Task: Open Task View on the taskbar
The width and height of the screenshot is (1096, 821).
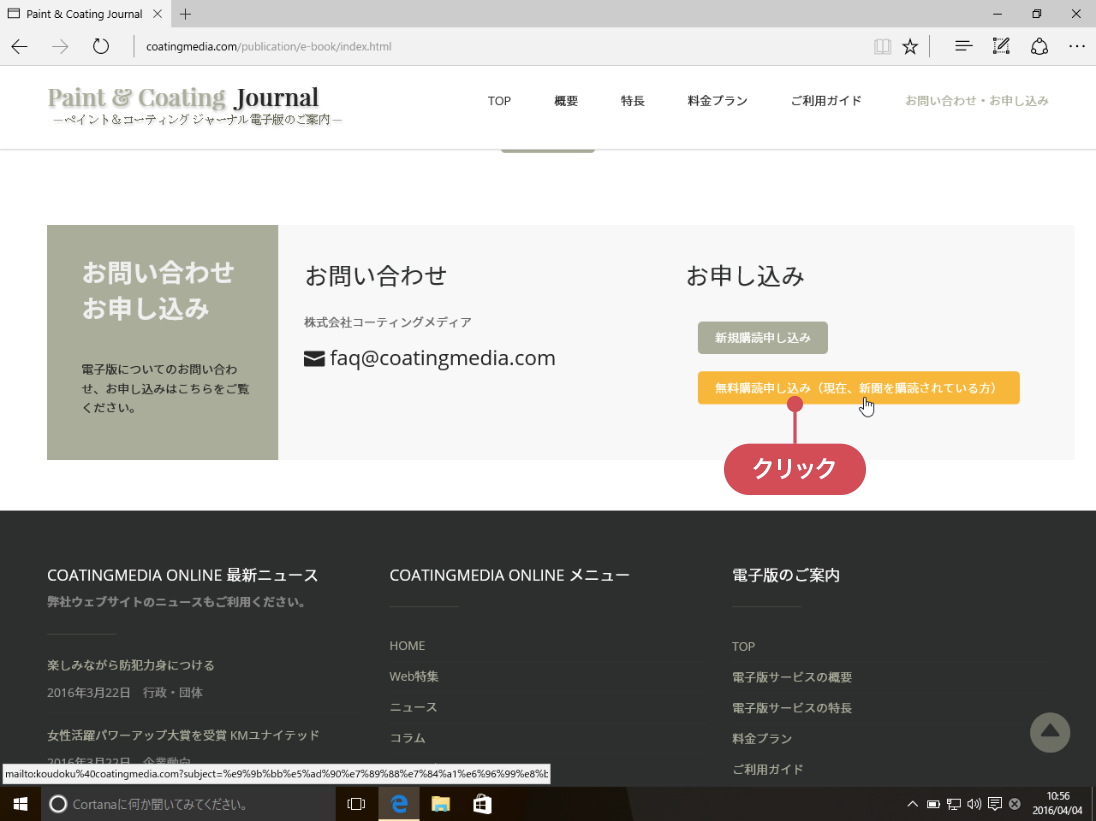Action: 356,803
